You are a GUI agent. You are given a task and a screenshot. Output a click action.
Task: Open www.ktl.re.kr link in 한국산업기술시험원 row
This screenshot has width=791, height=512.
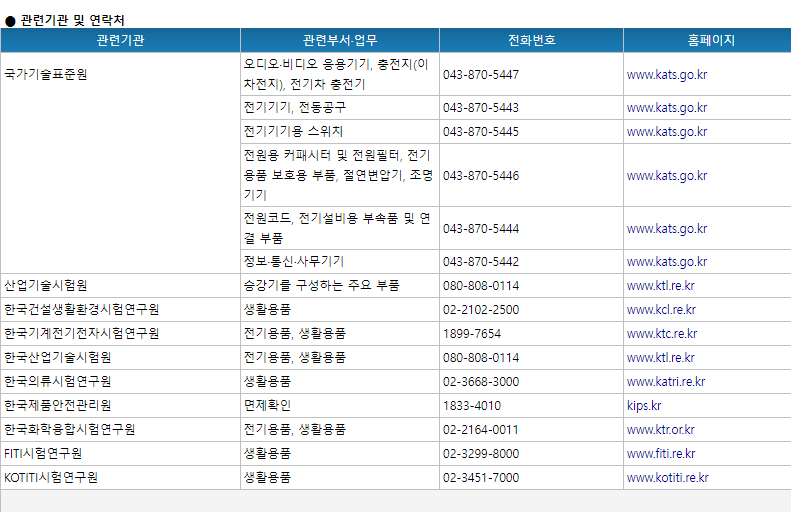[660, 358]
